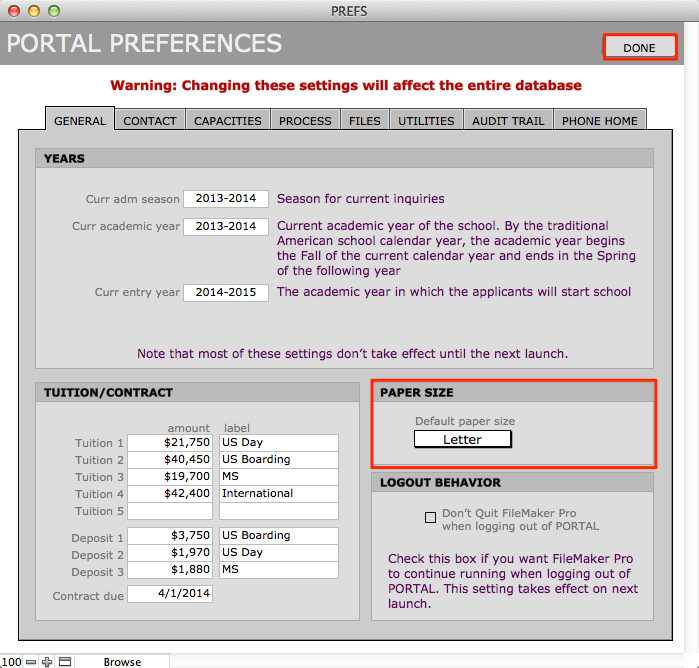The height and width of the screenshot is (668, 699).
Task: Open the UTILITIES tab
Action: (x=426, y=121)
